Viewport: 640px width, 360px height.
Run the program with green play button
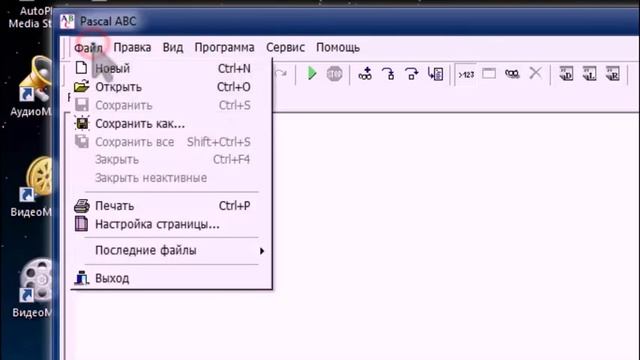tap(312, 73)
